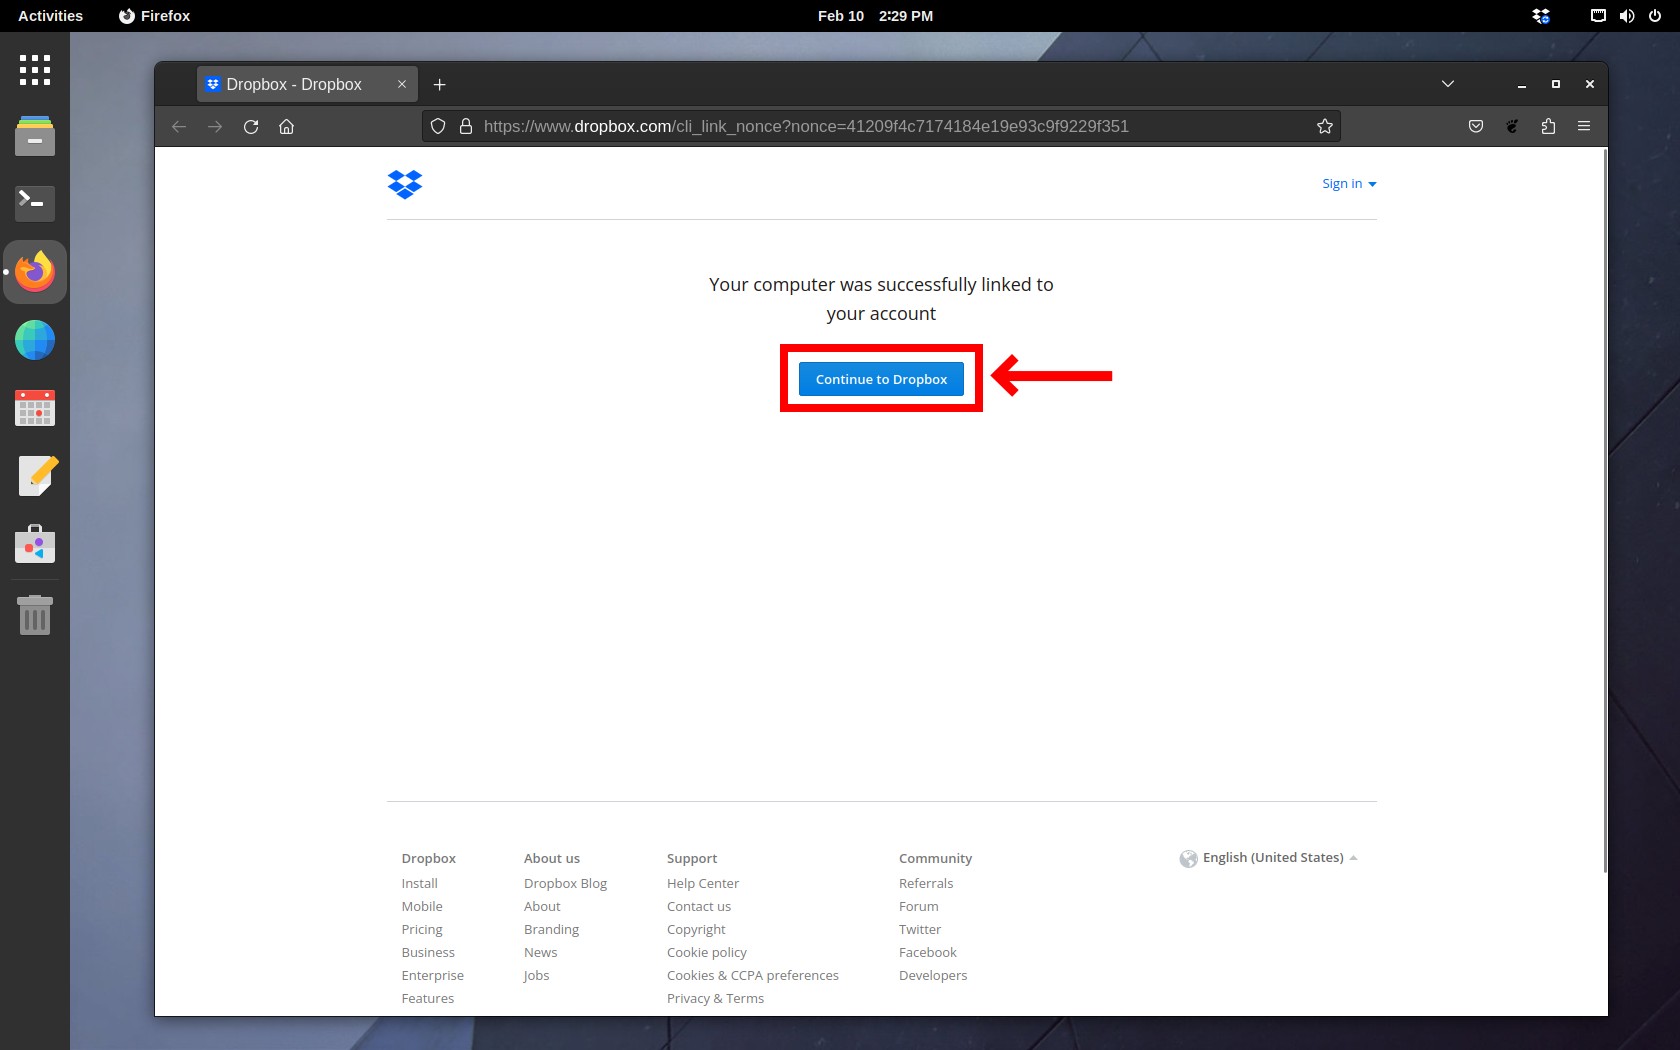Save page to Pocket
This screenshot has width=1680, height=1050.
tap(1476, 126)
